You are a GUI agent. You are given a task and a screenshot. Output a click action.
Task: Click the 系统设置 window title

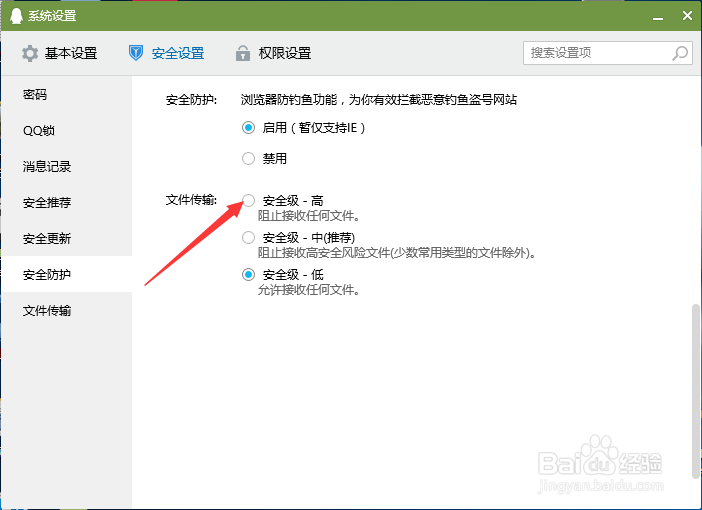point(52,16)
